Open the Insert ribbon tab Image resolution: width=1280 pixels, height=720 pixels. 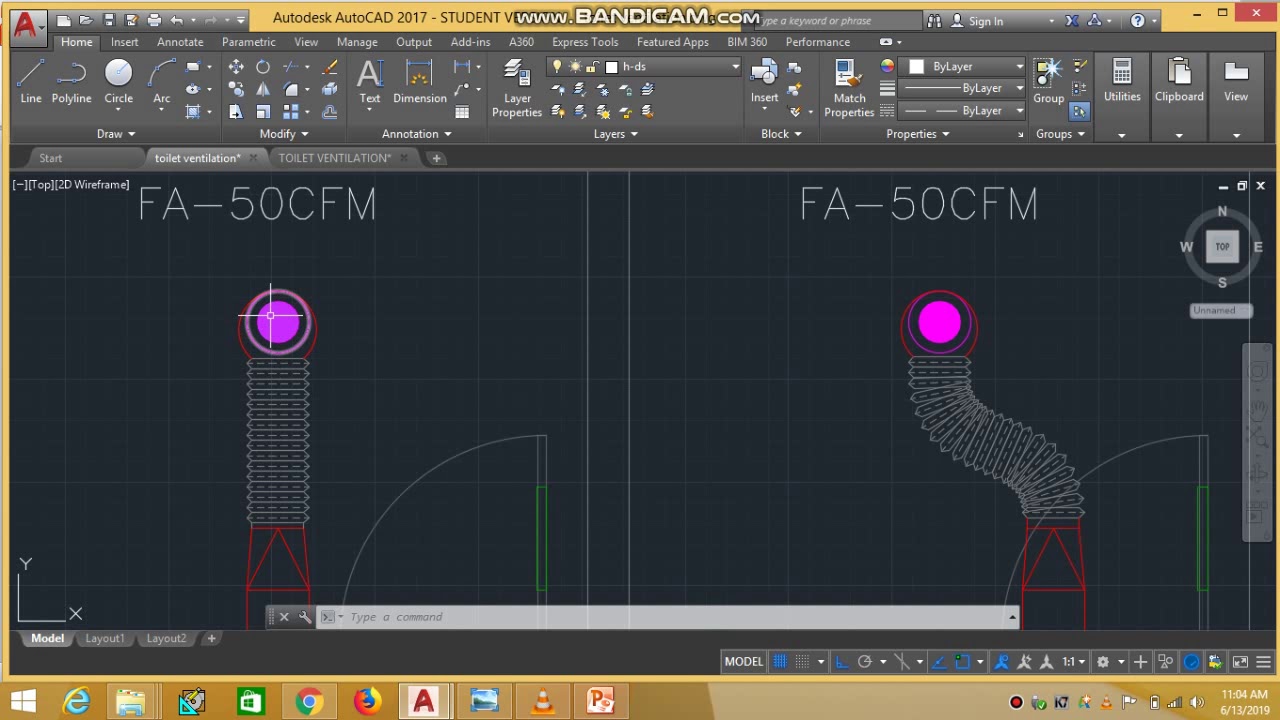pyautogui.click(x=125, y=42)
